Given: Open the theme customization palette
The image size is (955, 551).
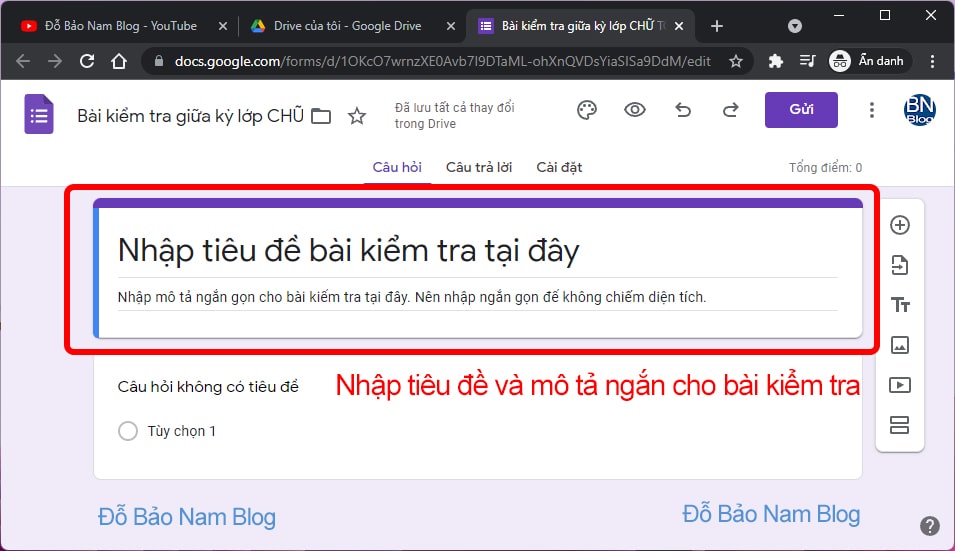Looking at the screenshot, I should point(587,110).
